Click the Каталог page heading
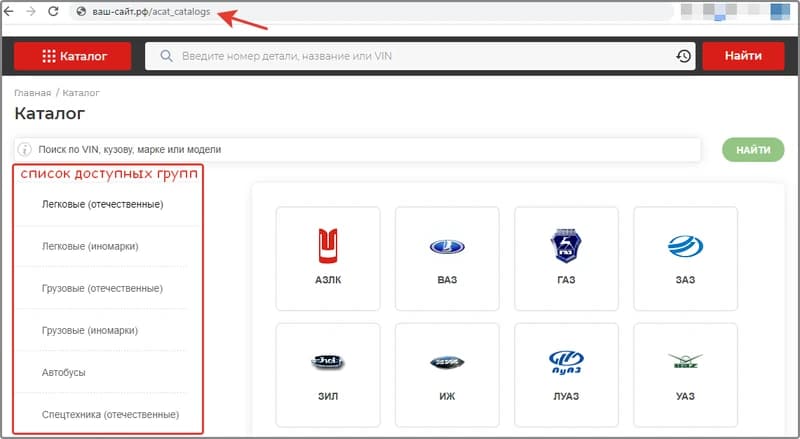The image size is (800, 439). 49,113
